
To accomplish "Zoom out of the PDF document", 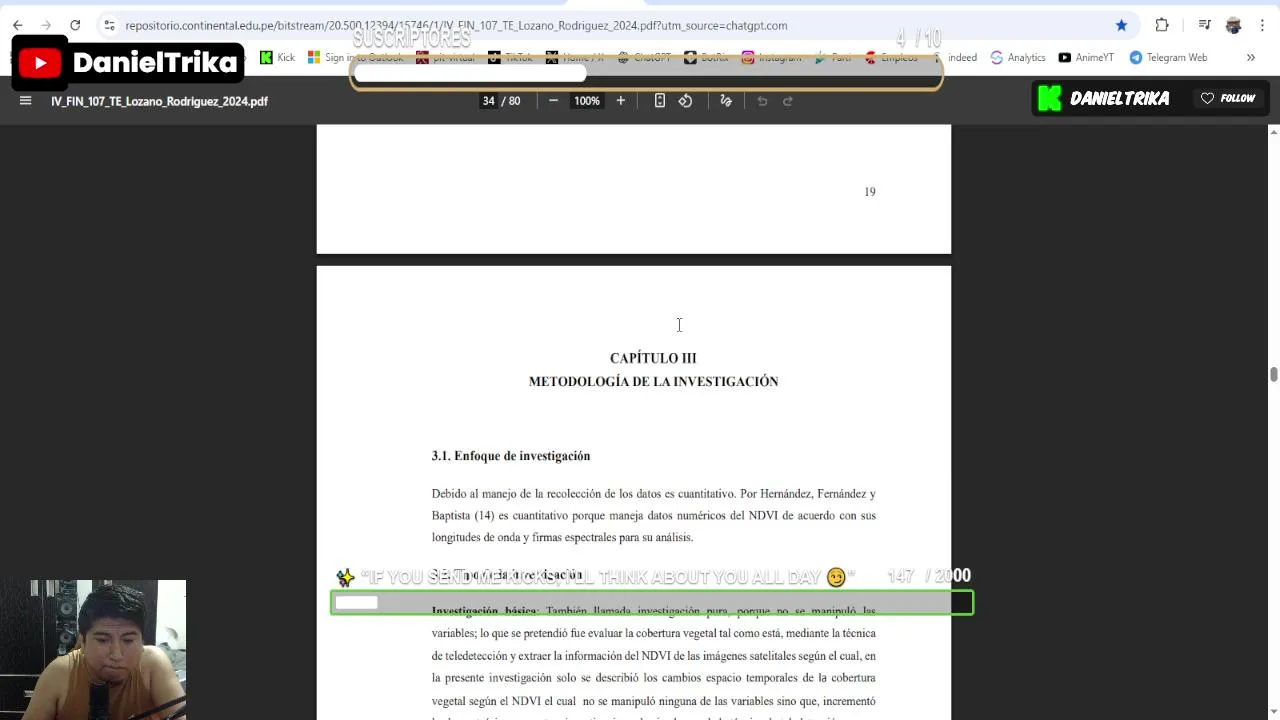I will pyautogui.click(x=553, y=101).
